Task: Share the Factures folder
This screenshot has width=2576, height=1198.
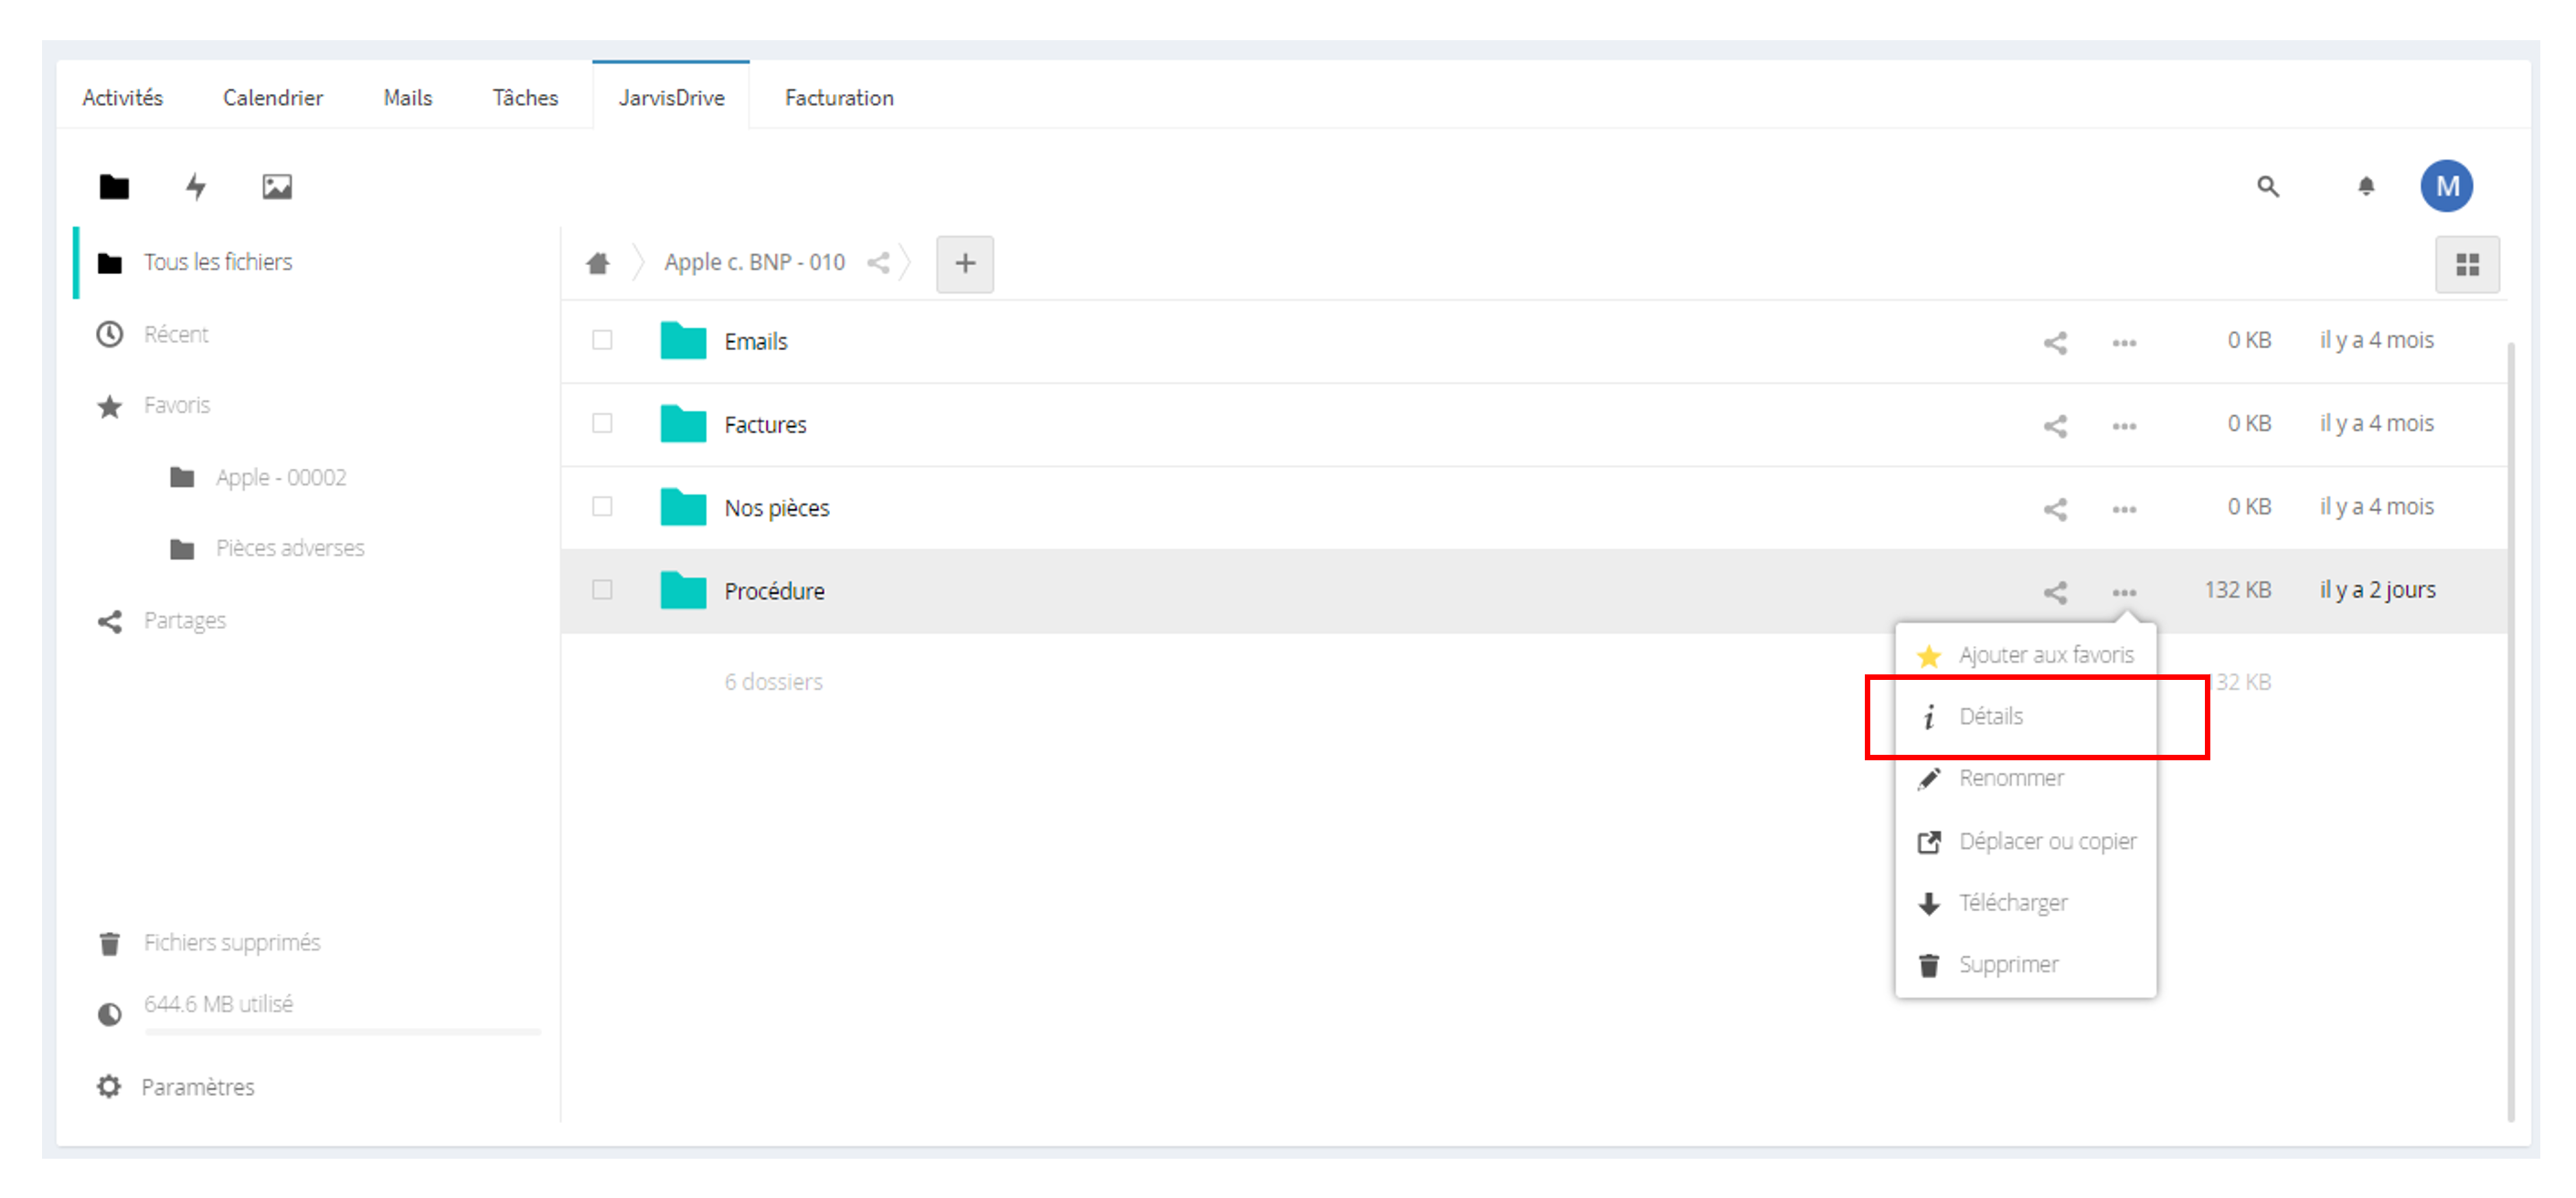Action: point(2055,426)
